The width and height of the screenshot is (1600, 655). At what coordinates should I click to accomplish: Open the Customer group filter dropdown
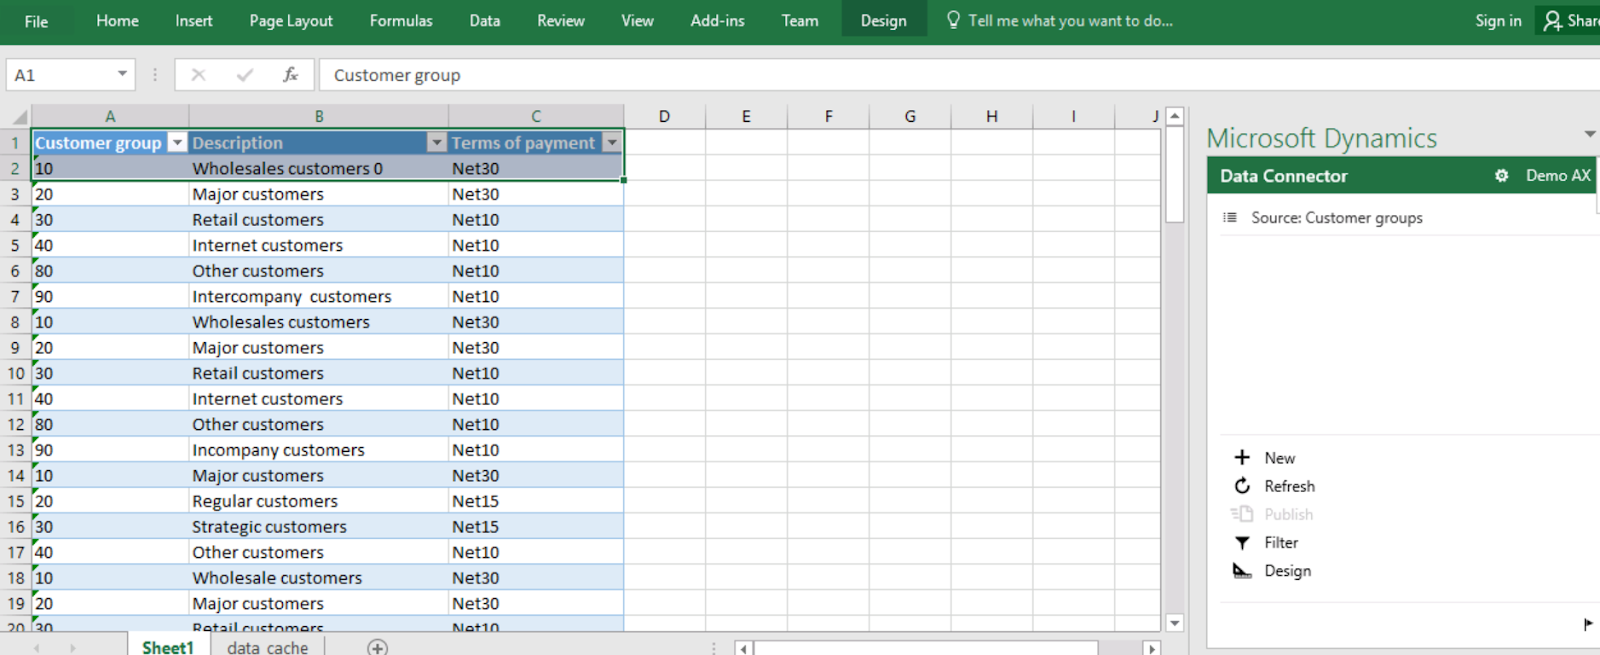coord(177,143)
